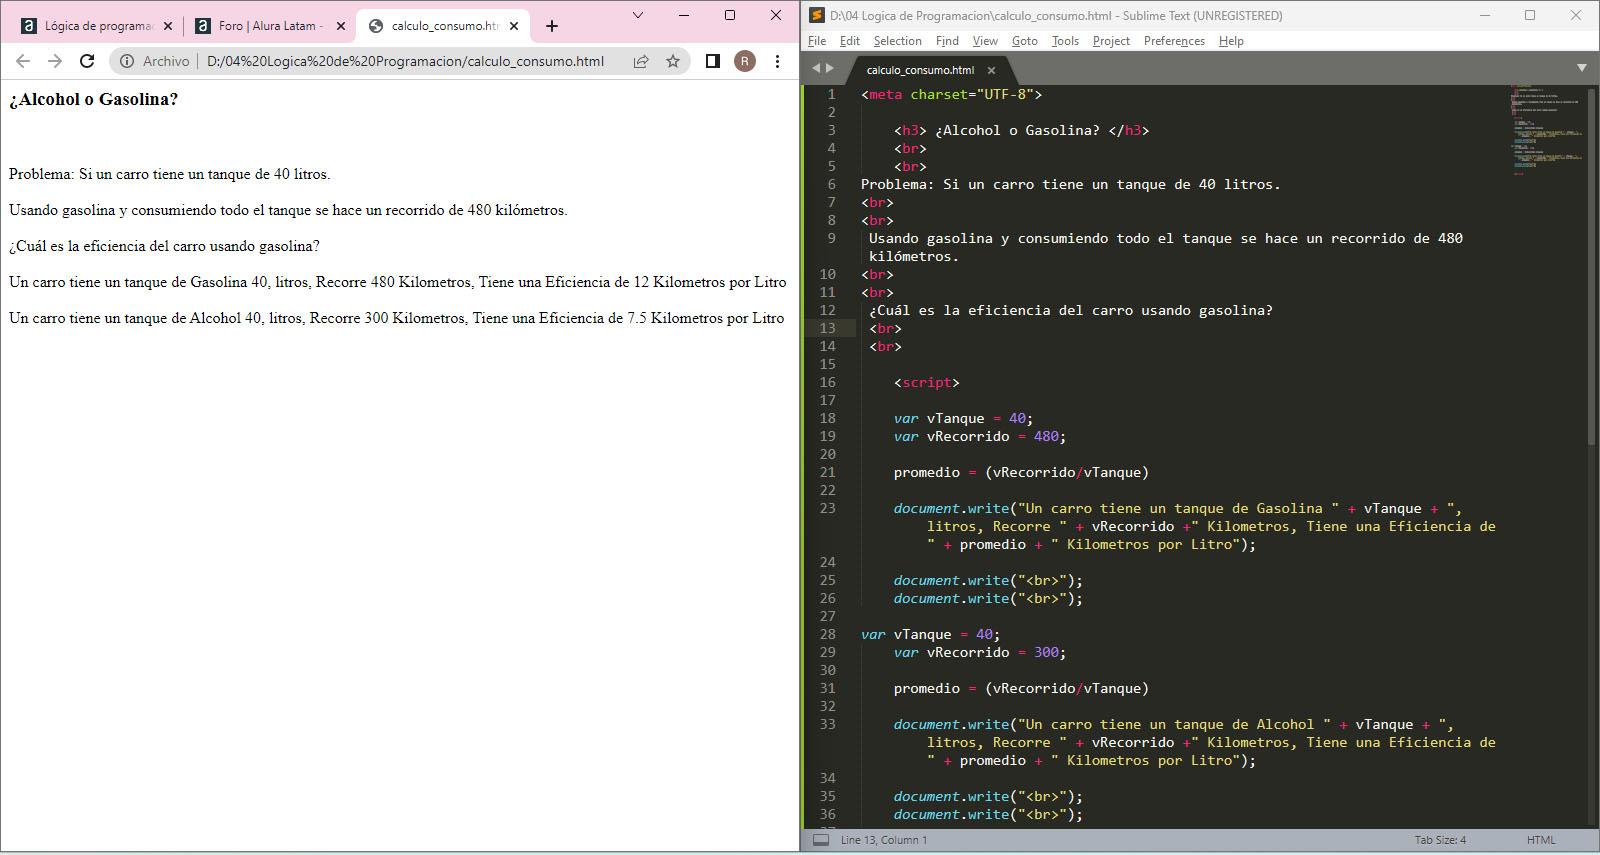Click line number 23 in gutter
This screenshot has width=1600, height=855.
coord(828,508)
